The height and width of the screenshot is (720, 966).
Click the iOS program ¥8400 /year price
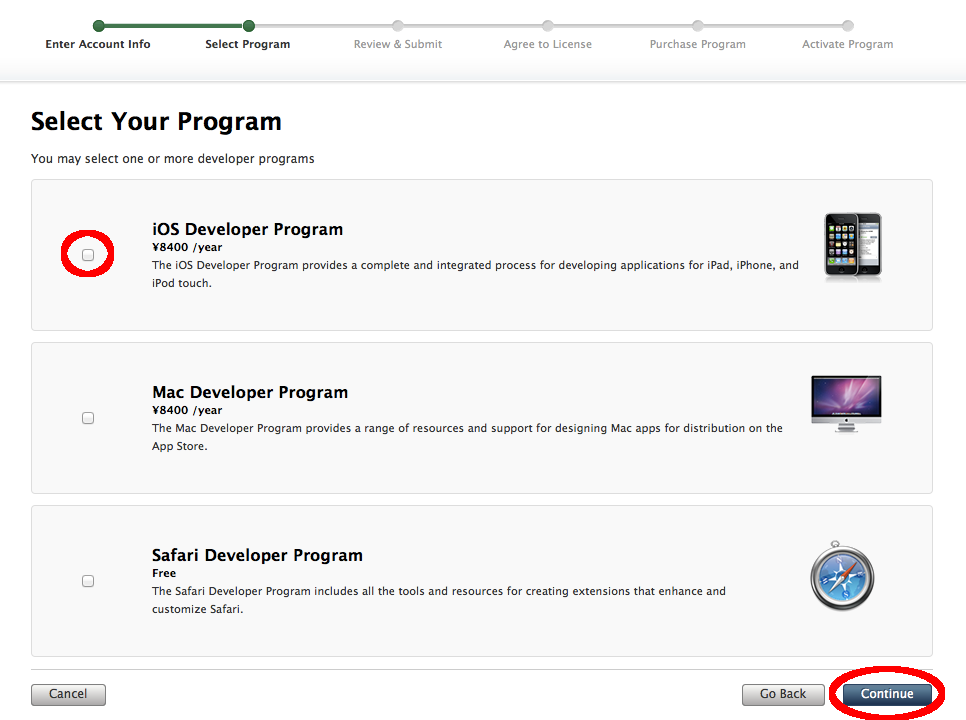187,247
